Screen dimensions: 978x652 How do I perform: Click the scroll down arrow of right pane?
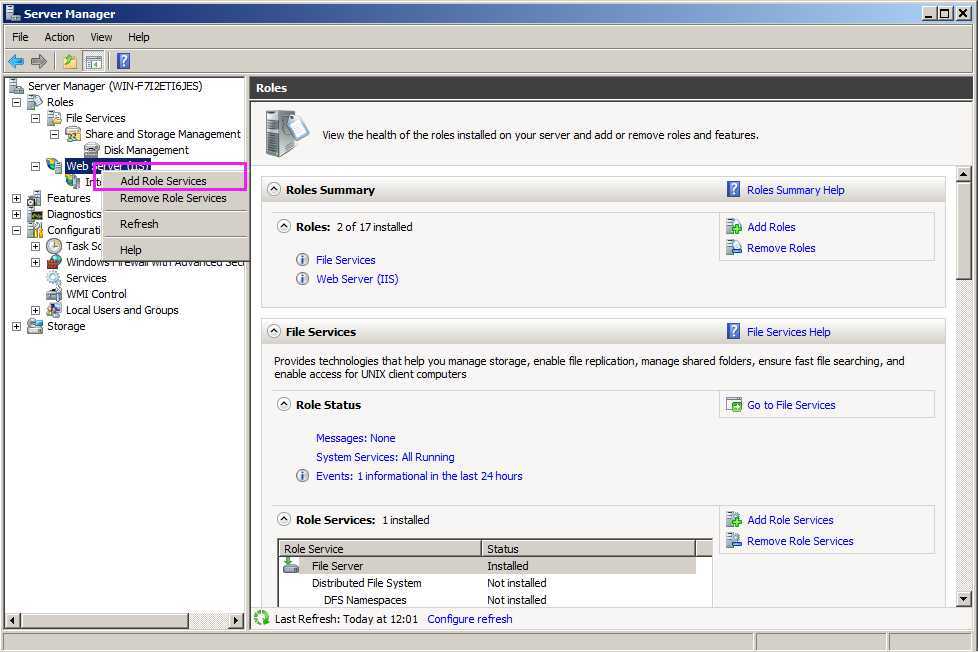pyautogui.click(x=963, y=599)
